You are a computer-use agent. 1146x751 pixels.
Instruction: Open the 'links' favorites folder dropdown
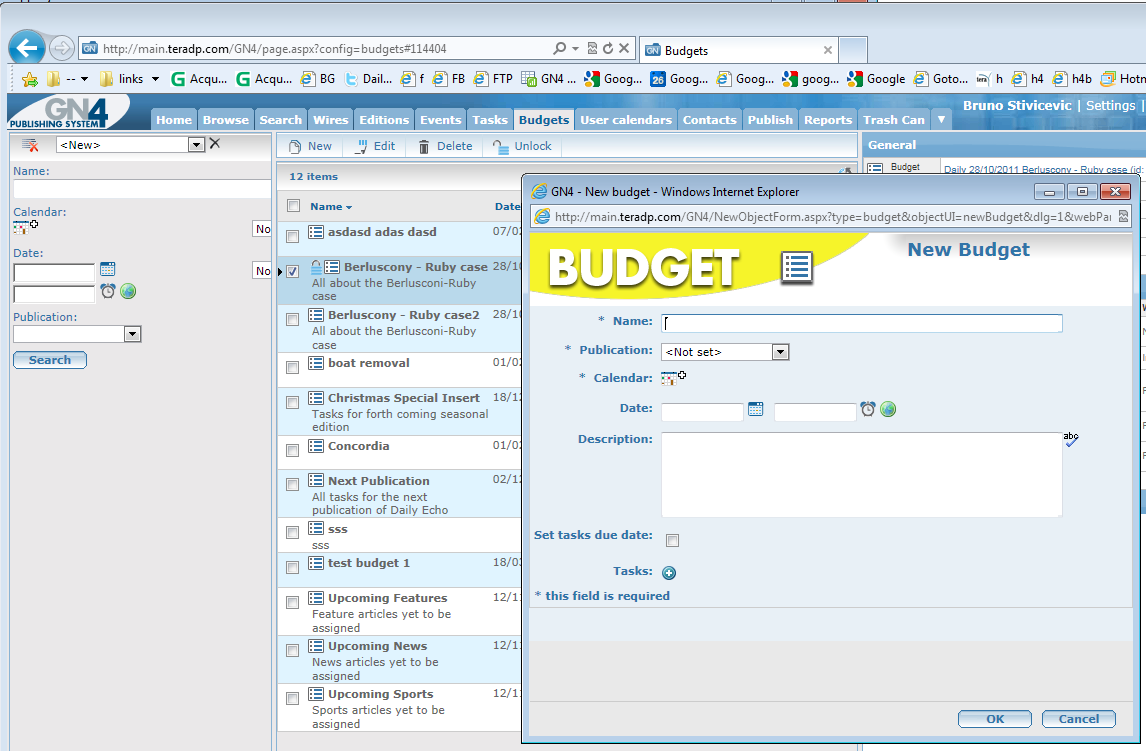(155, 79)
